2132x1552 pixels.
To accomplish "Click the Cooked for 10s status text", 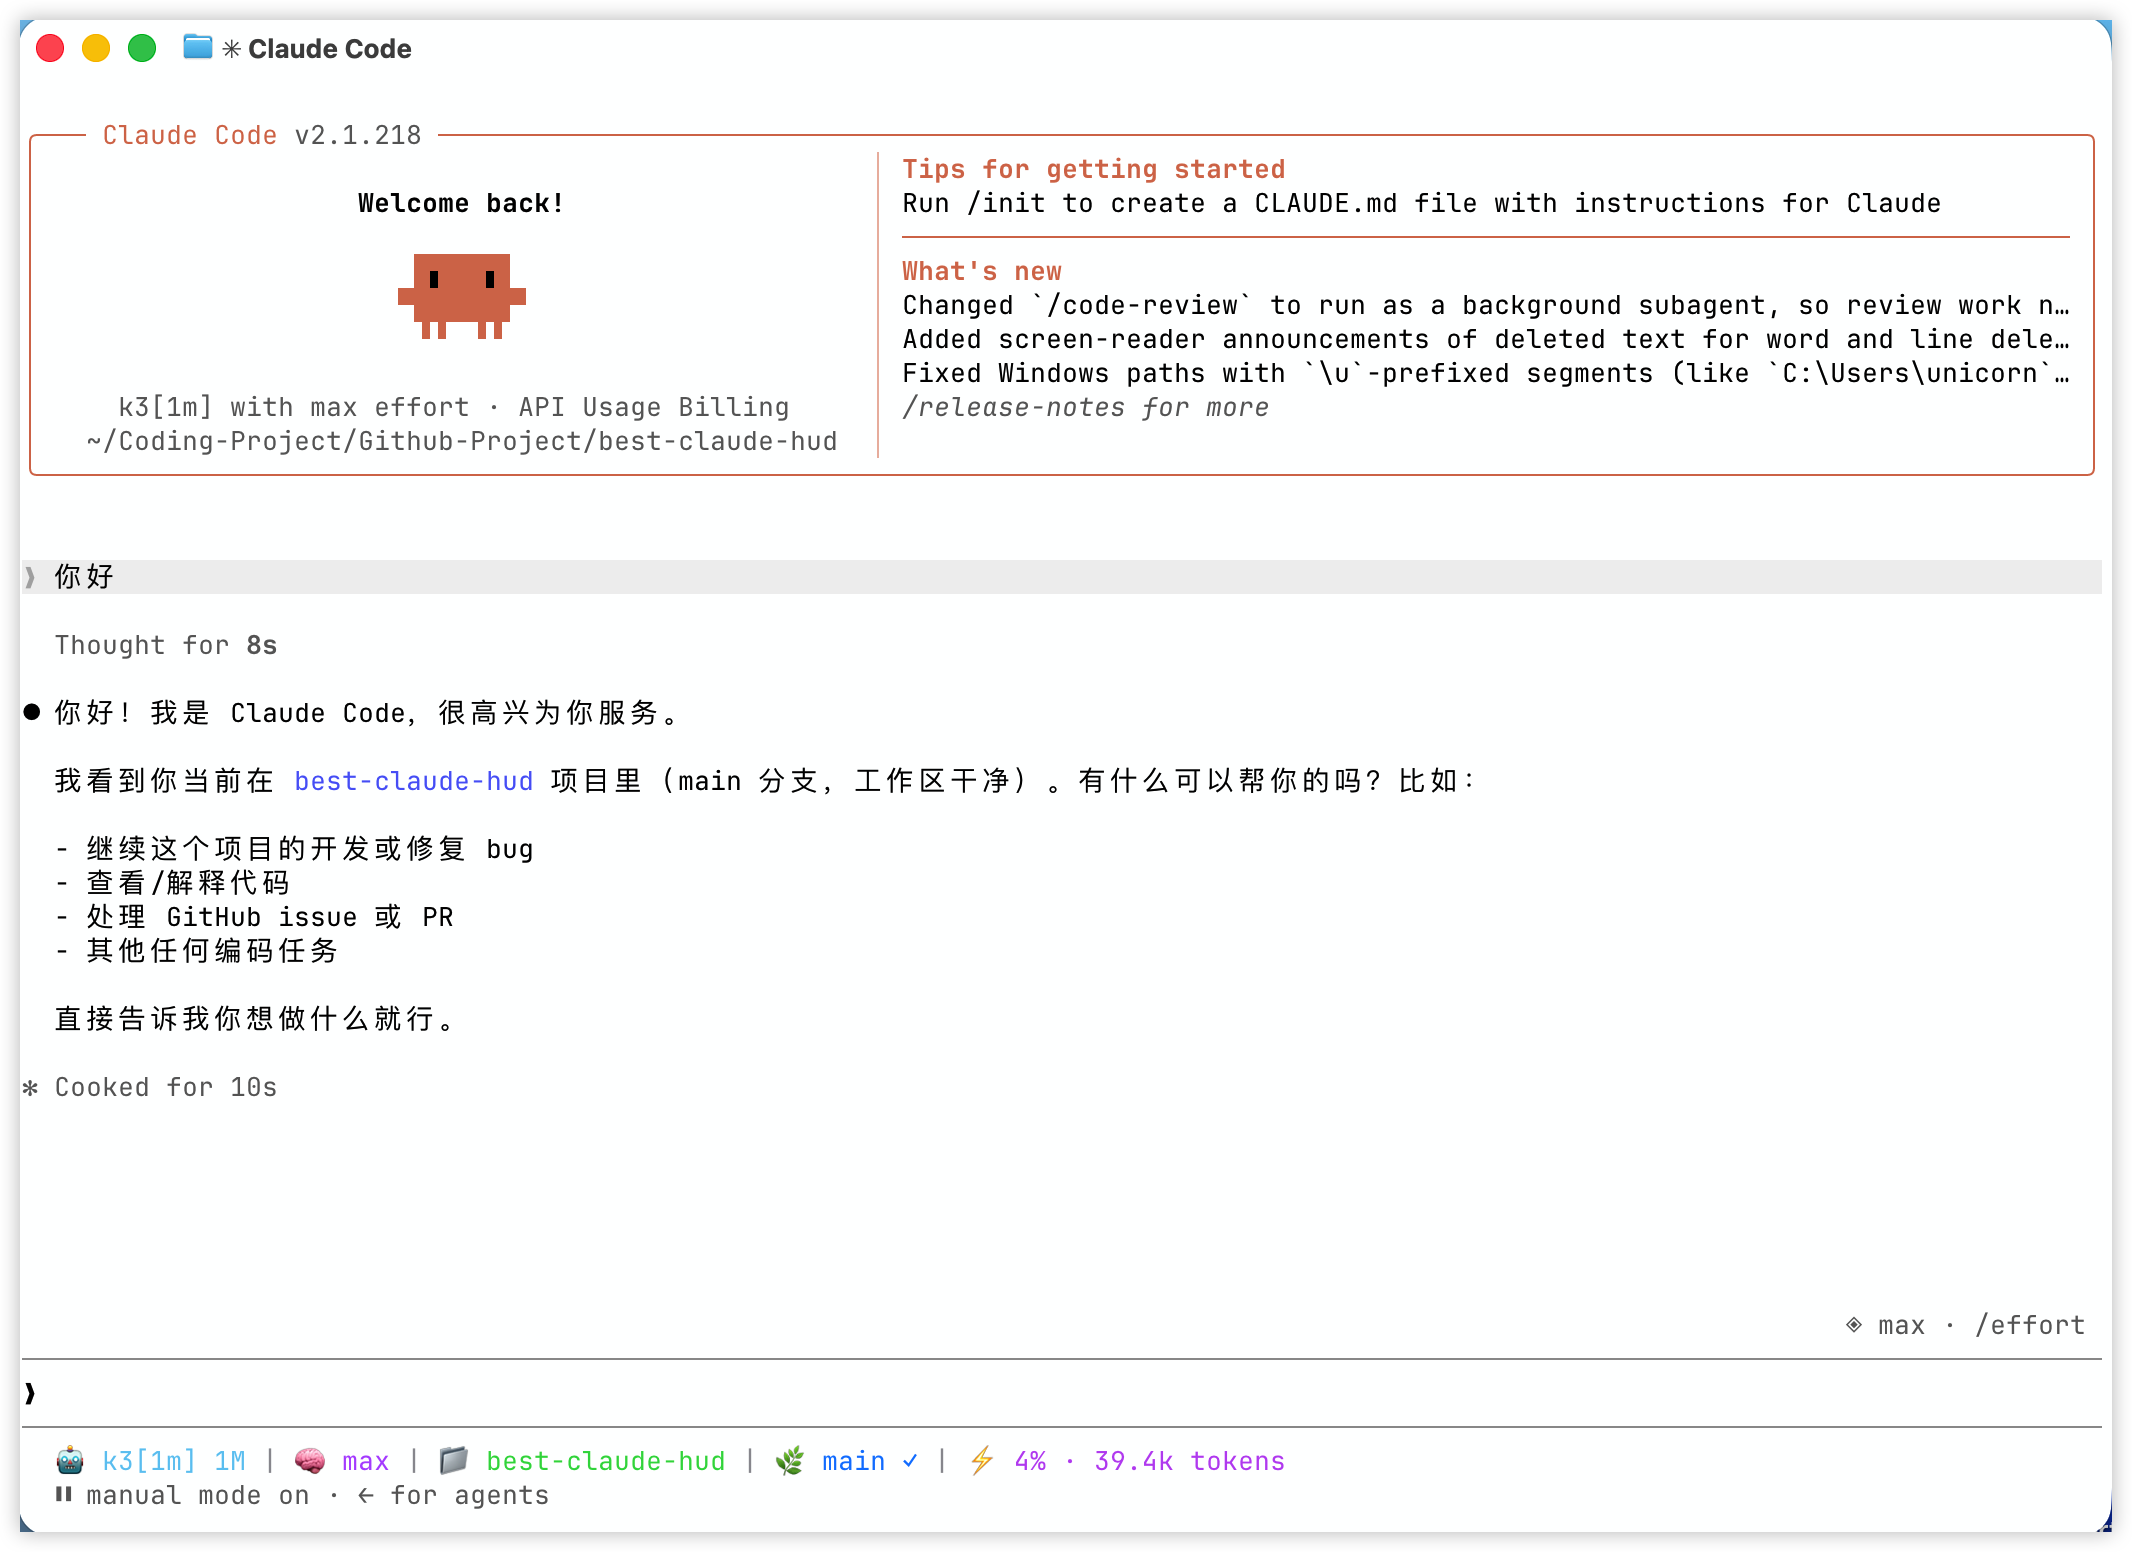I will [166, 1087].
